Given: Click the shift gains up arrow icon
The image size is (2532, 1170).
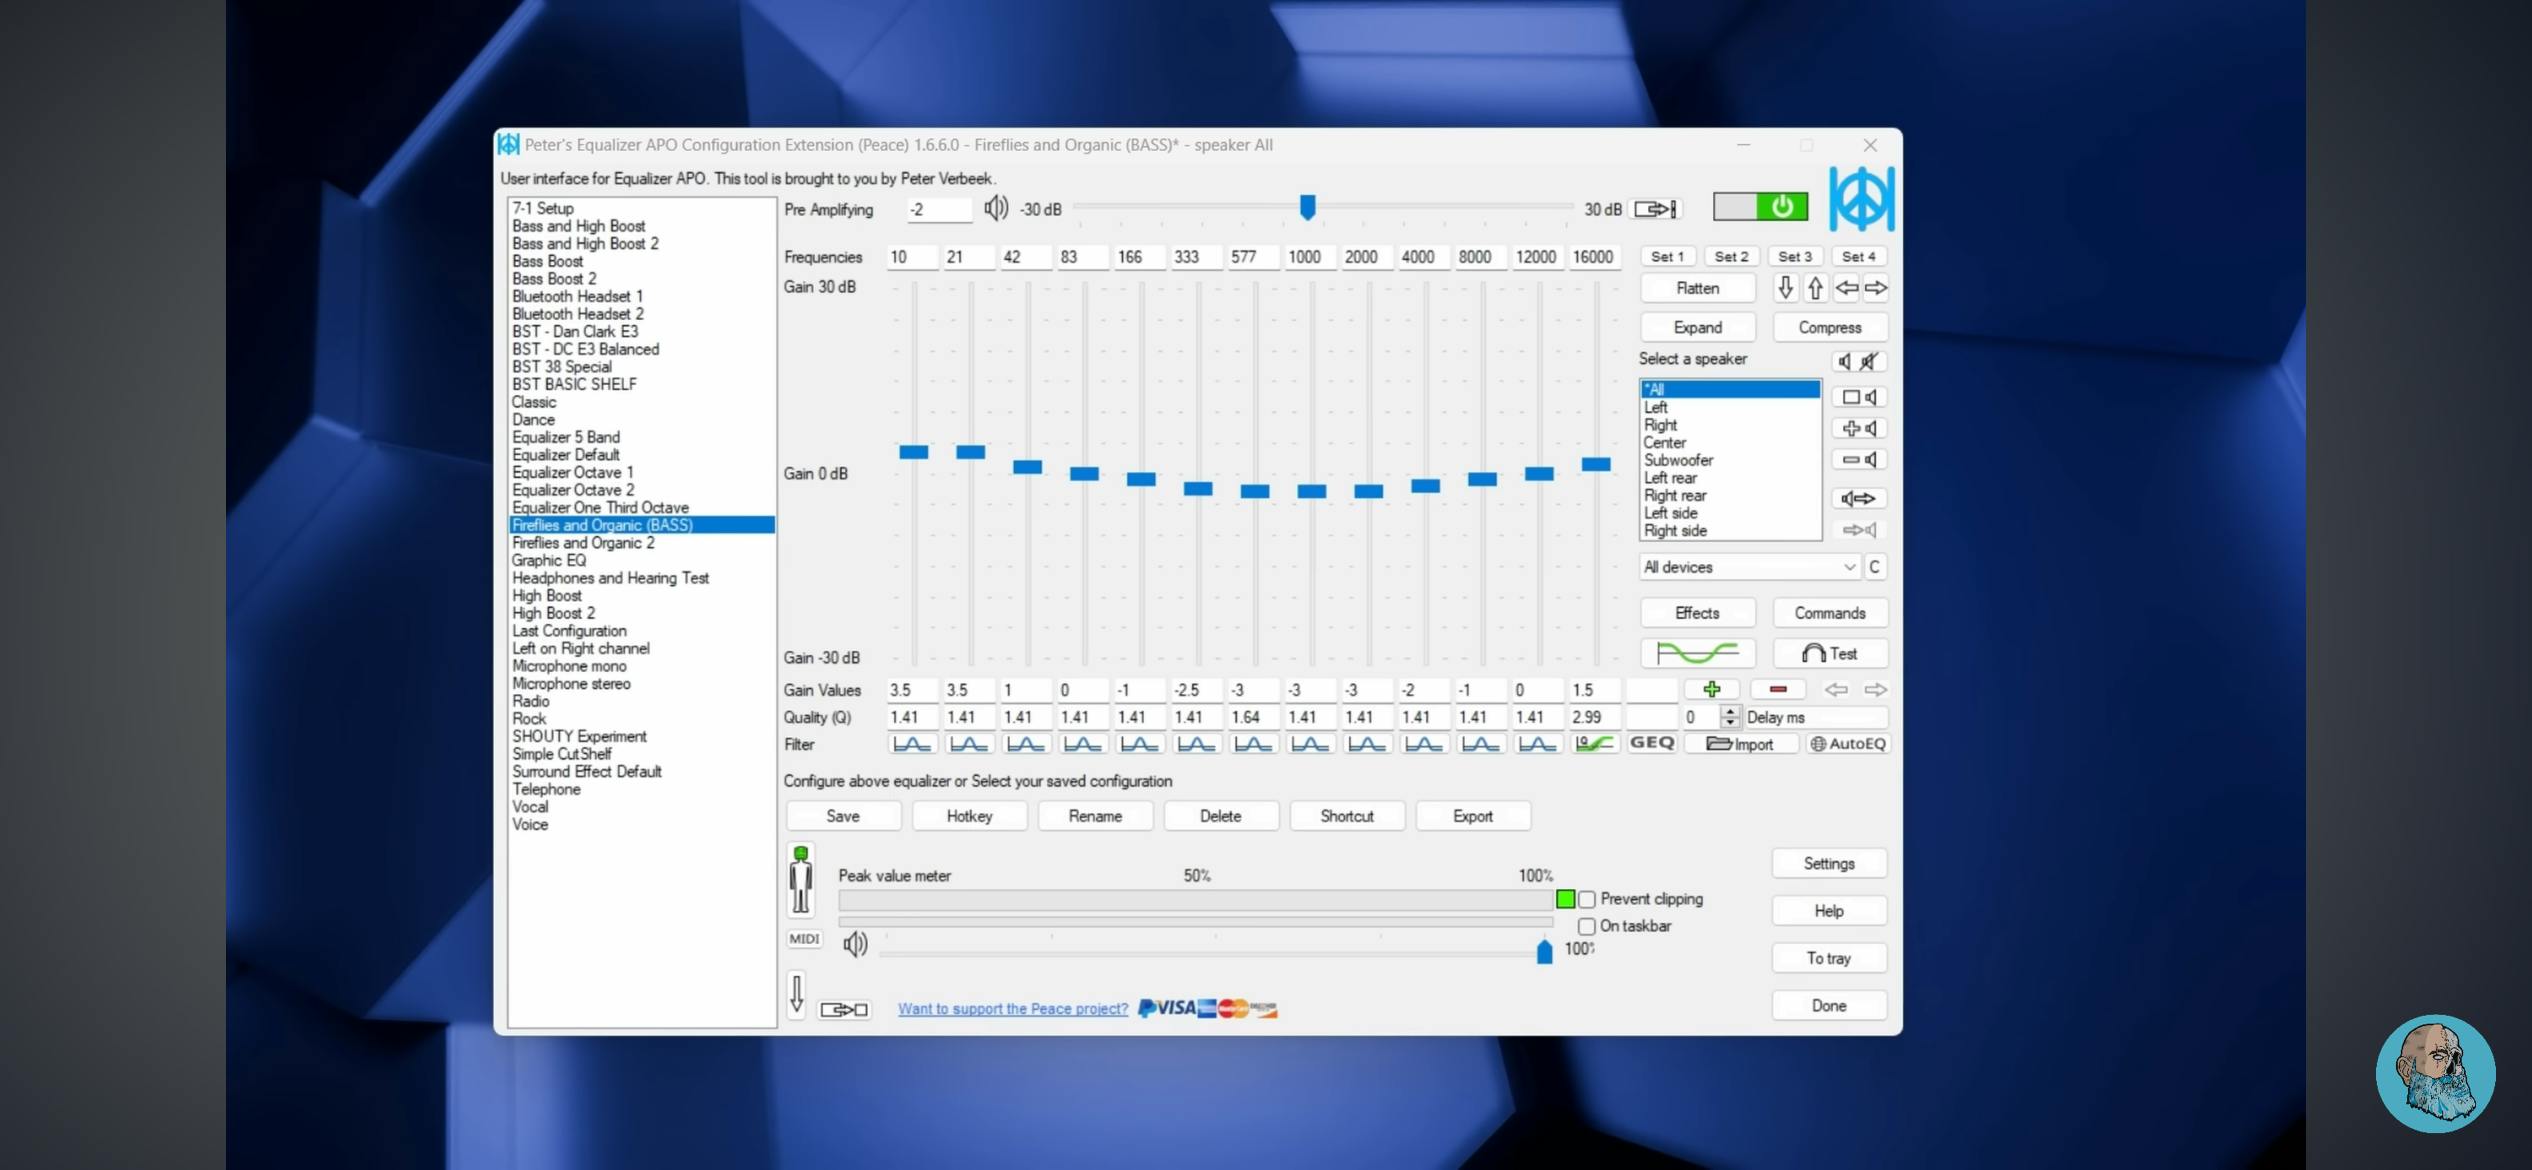Looking at the screenshot, I should point(1815,288).
